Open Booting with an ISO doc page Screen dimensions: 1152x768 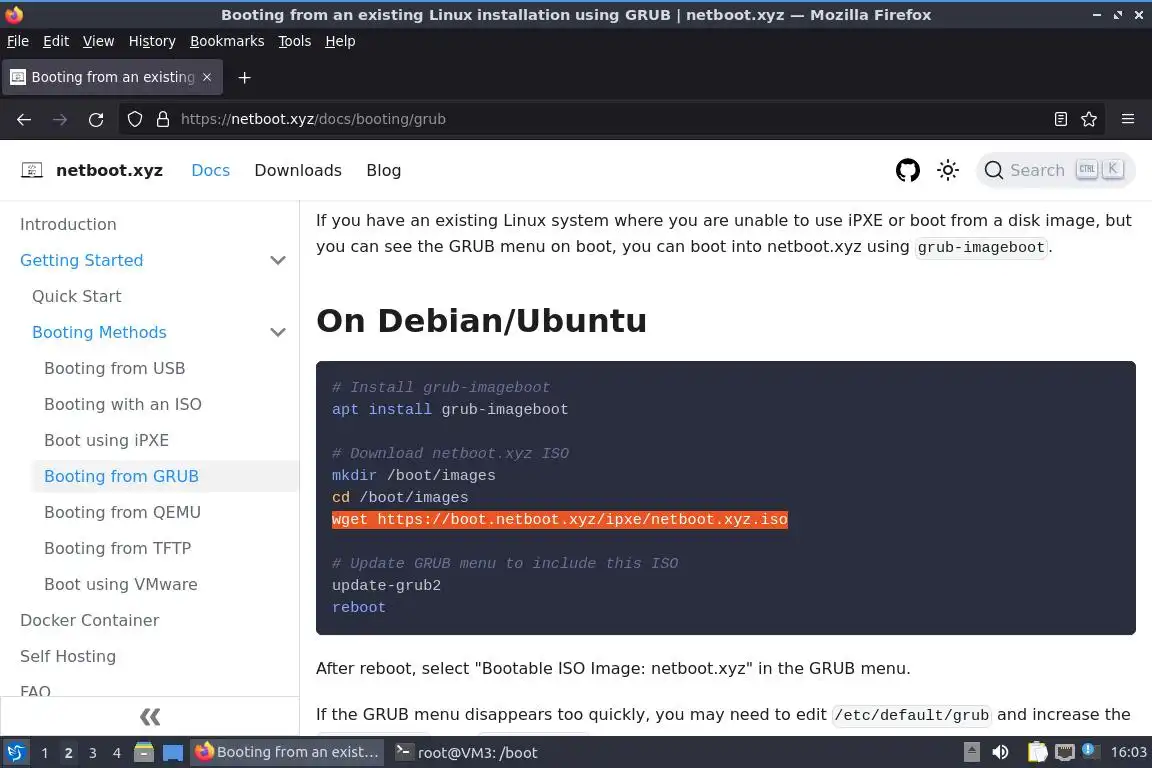(123, 404)
